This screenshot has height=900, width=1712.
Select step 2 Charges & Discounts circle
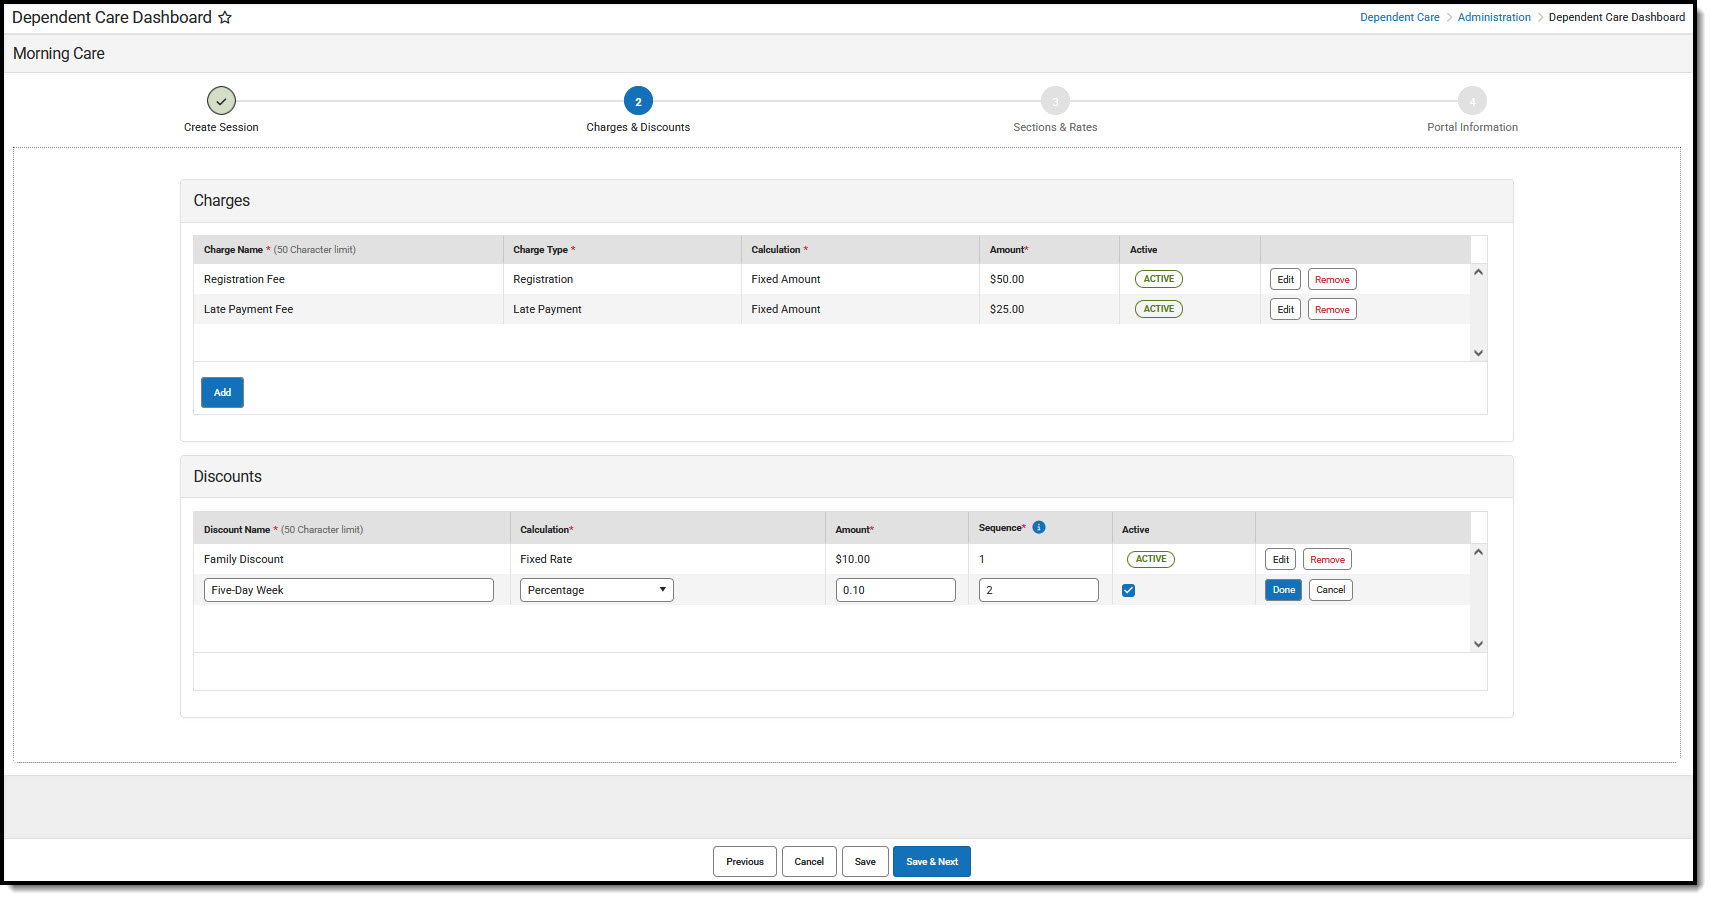click(638, 101)
